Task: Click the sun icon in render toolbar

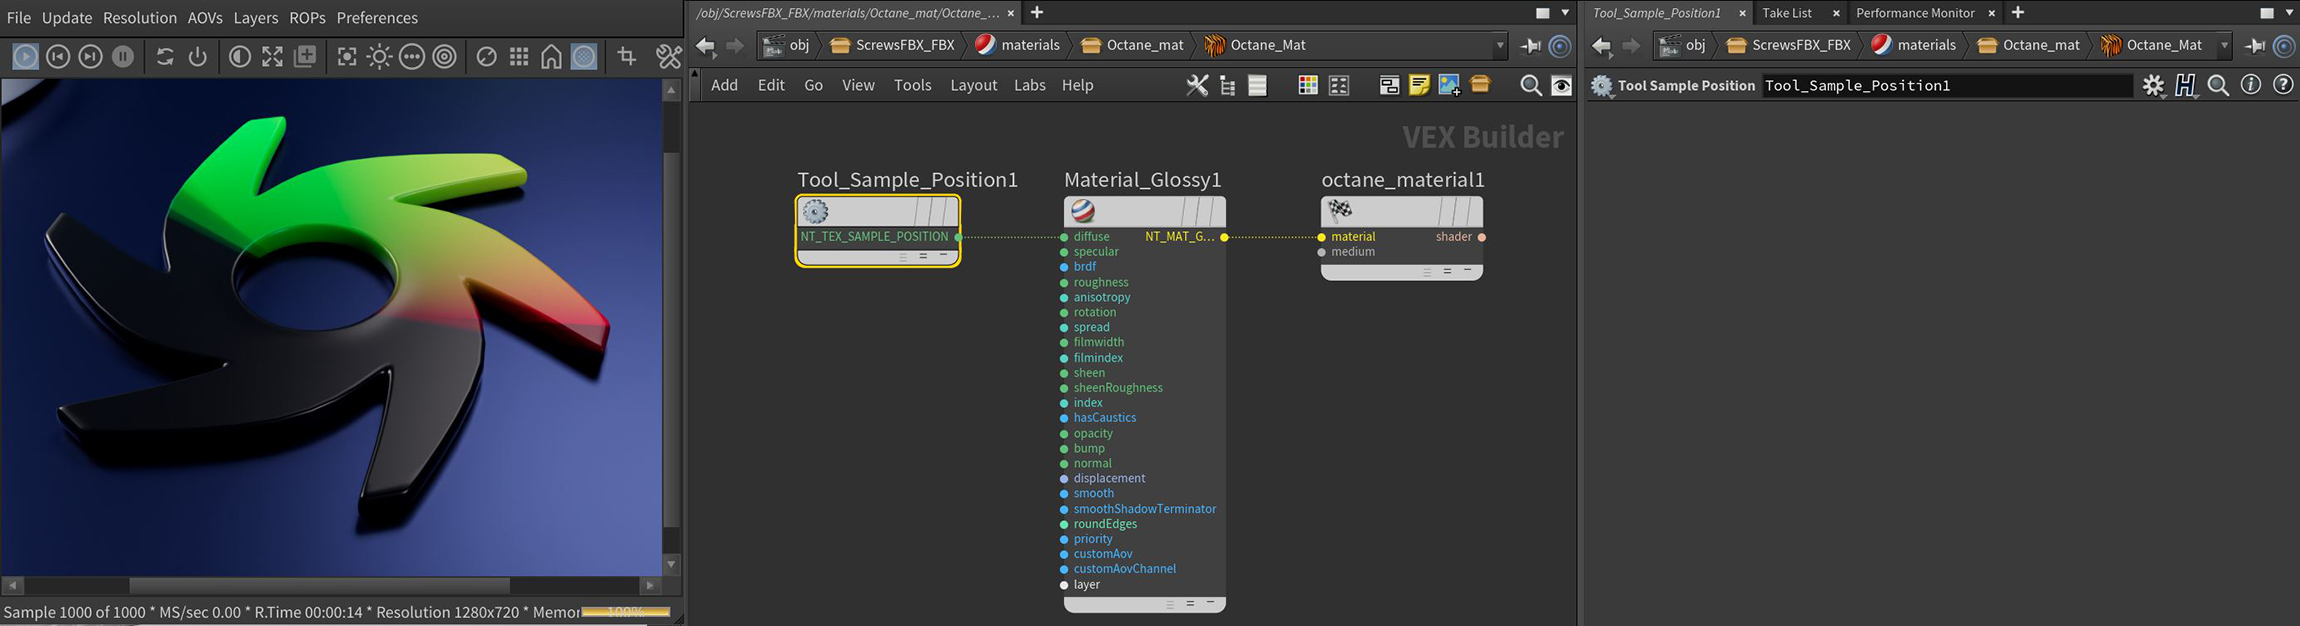Action: coord(379,57)
